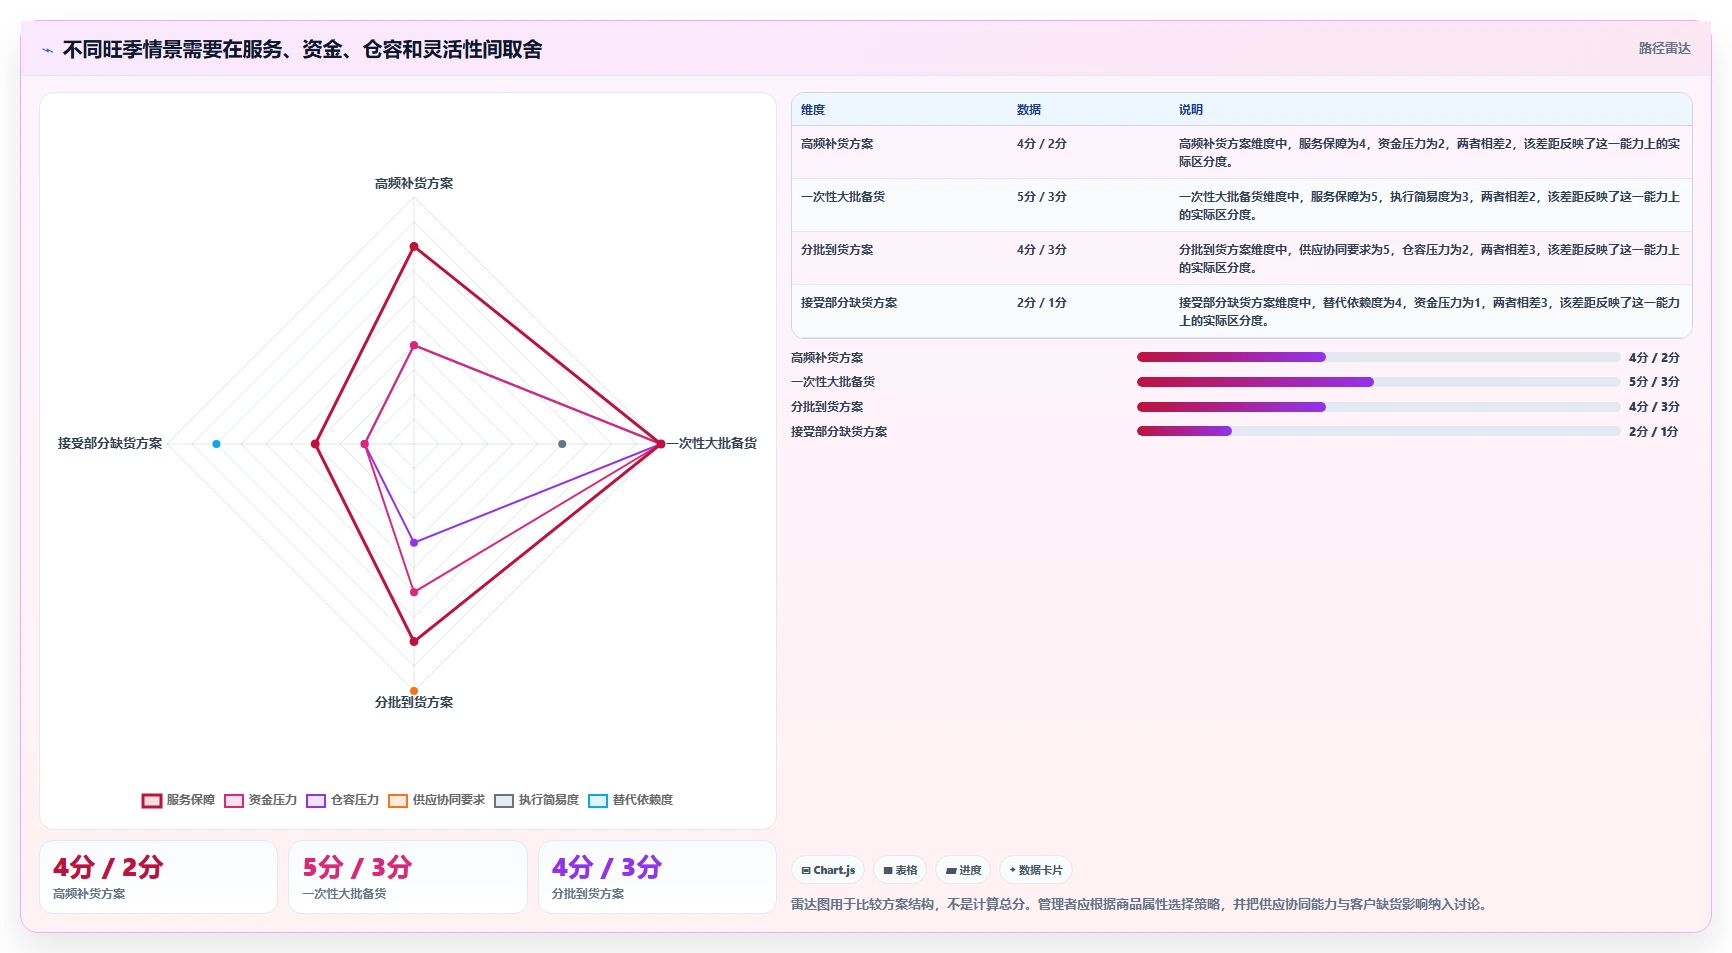
Task: Select the 分批到货方案 table row name
Action: click(x=837, y=250)
